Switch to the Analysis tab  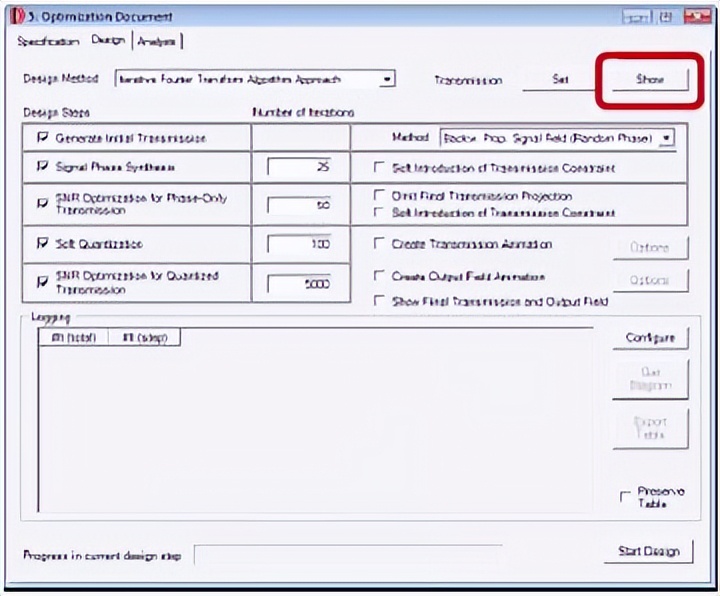pyautogui.click(x=157, y=41)
